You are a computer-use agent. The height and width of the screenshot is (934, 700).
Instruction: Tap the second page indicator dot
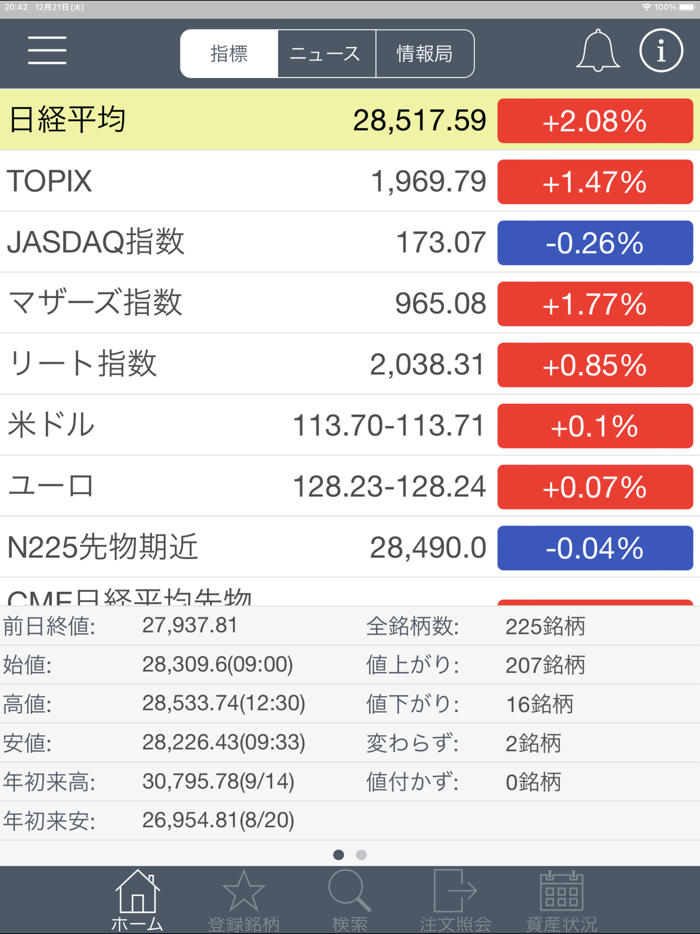(359, 856)
